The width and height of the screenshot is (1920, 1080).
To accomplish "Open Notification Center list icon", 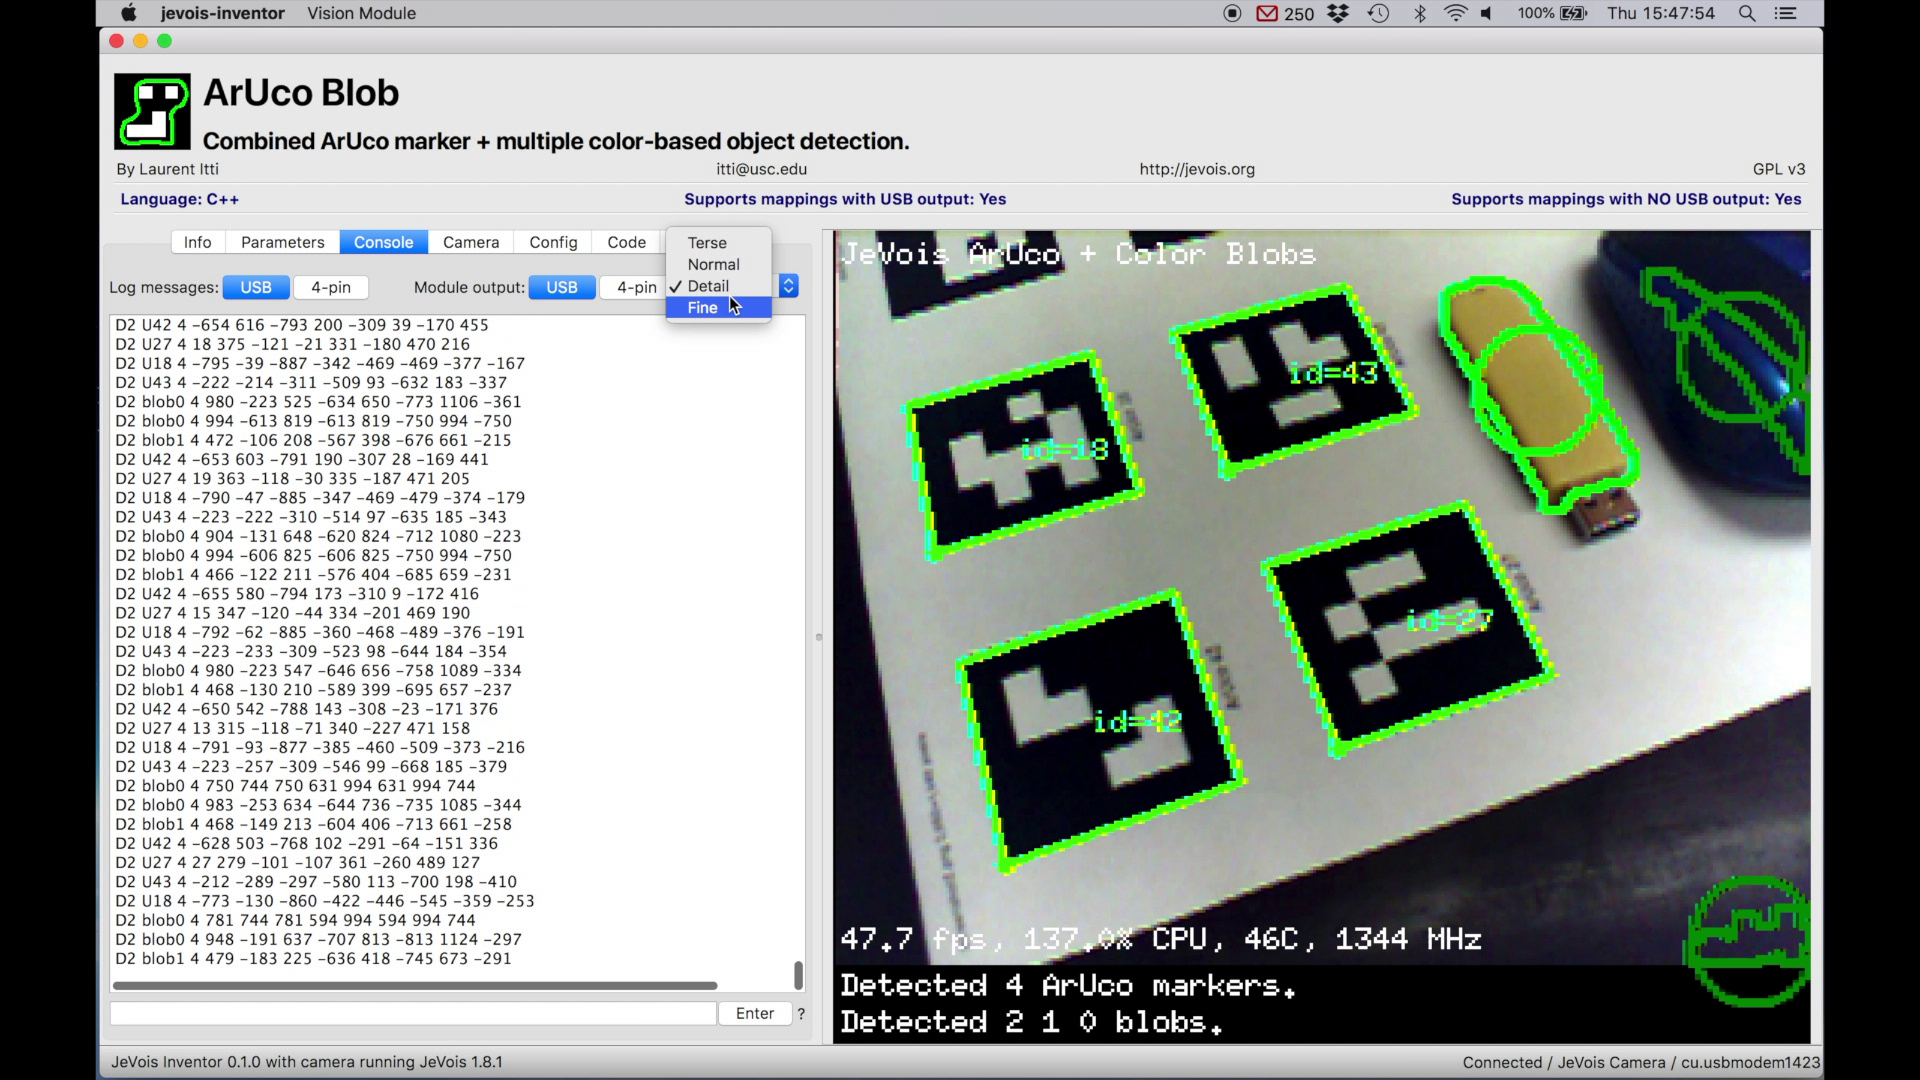I will (1785, 13).
